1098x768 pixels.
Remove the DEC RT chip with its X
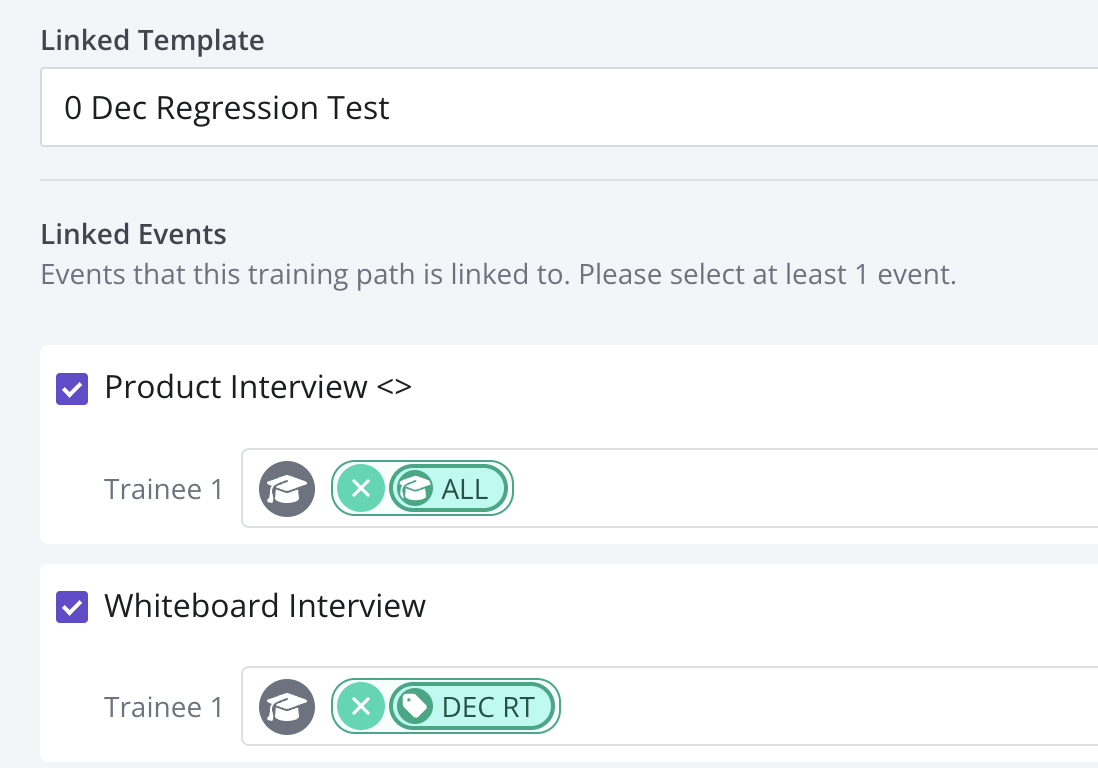(x=361, y=707)
